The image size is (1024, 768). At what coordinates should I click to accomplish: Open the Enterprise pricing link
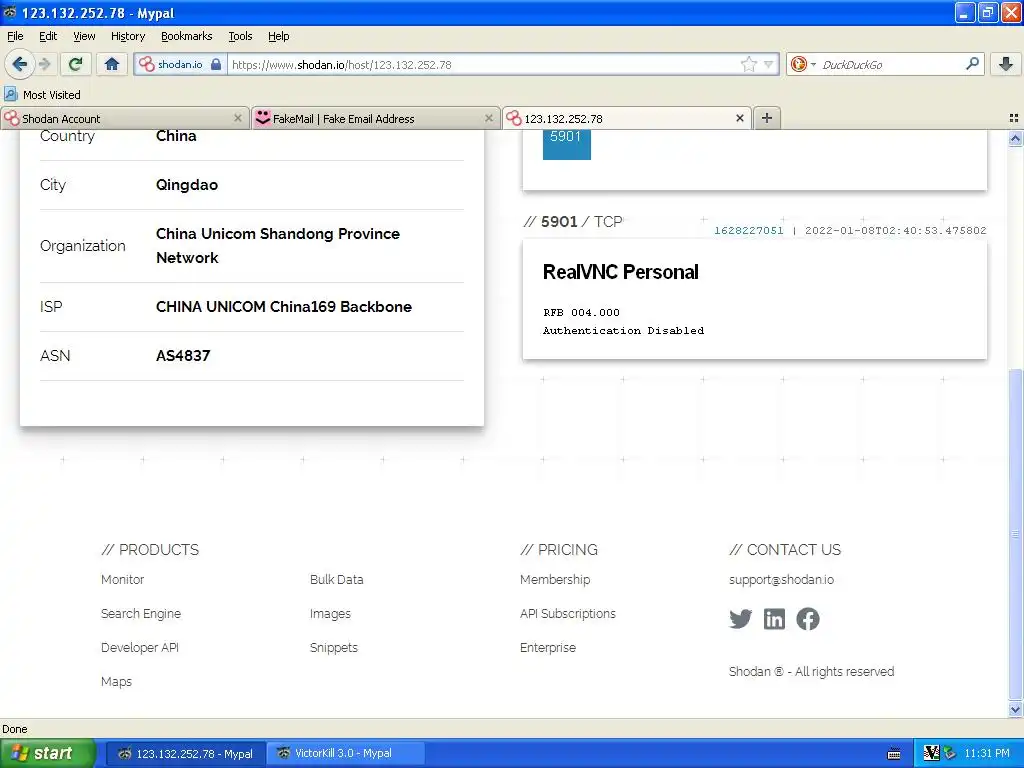[548, 647]
